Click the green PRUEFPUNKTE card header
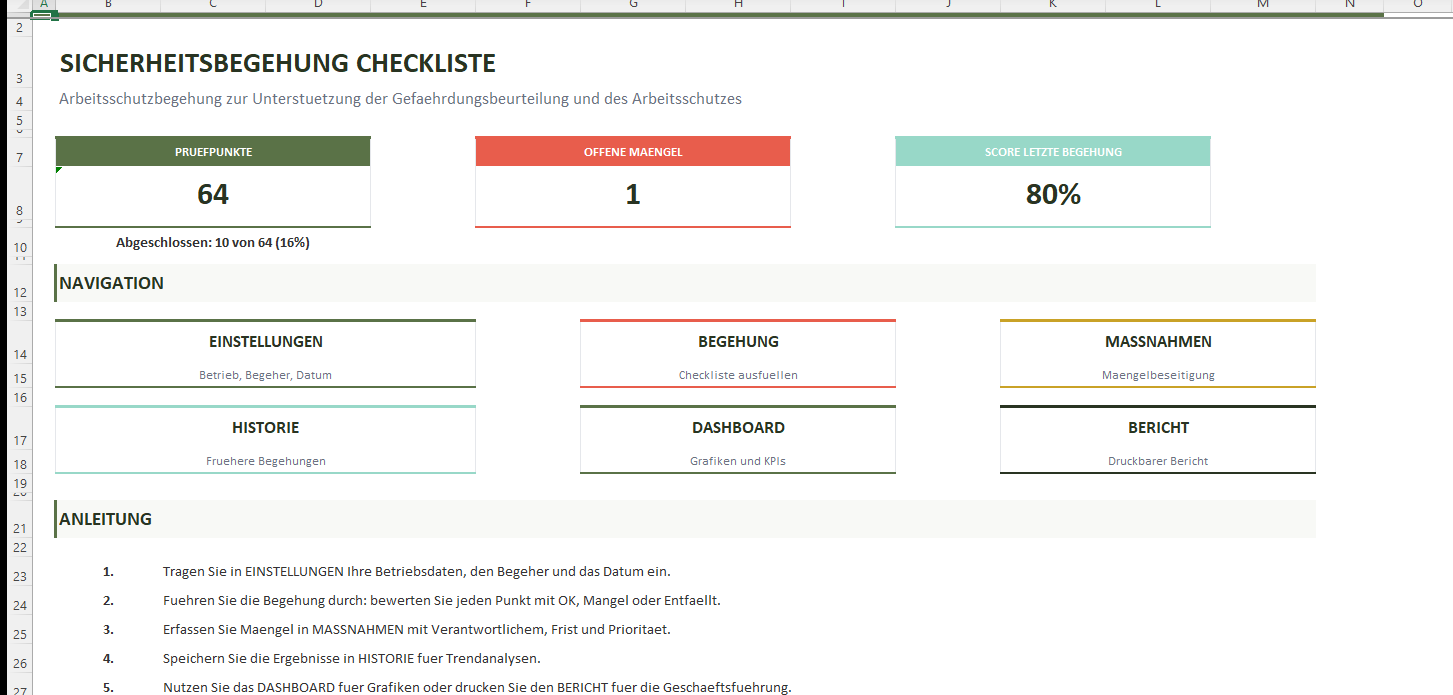1453x695 pixels. 213,152
